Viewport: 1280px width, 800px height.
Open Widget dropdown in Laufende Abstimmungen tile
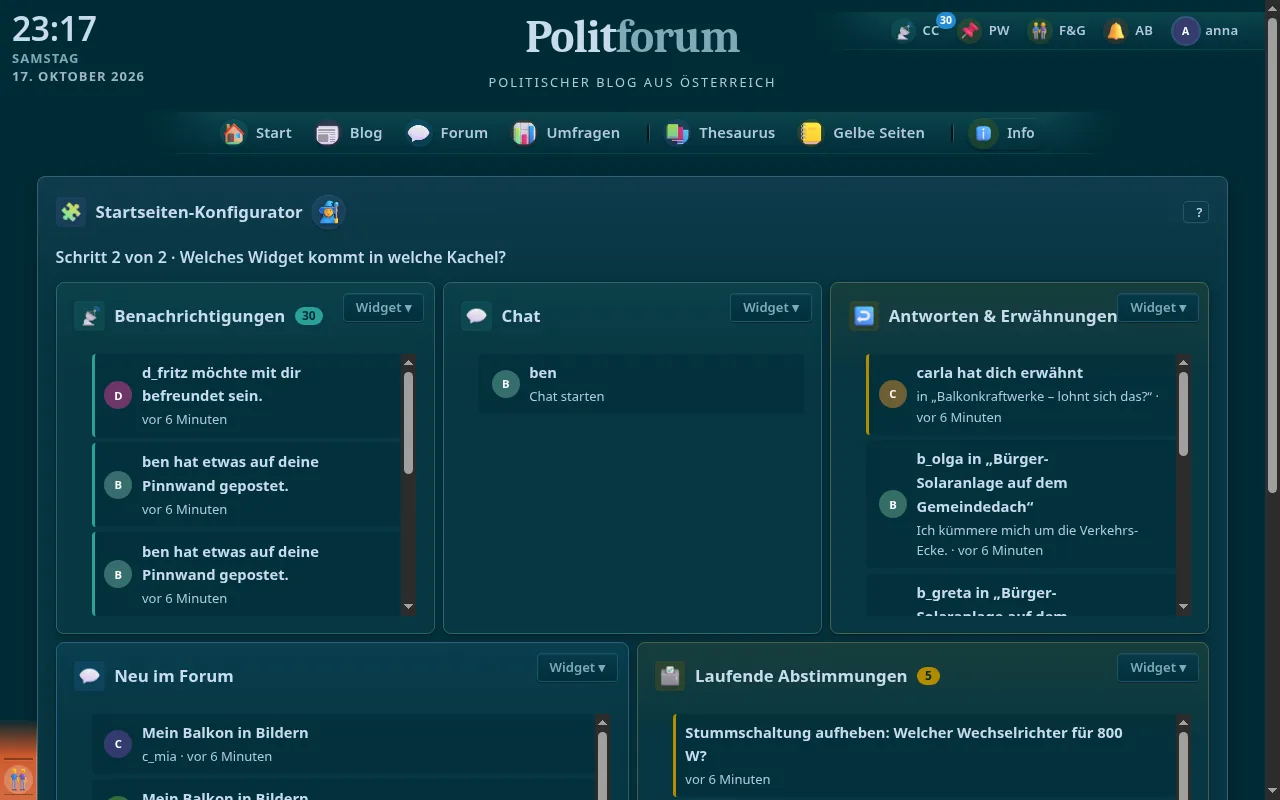1157,668
